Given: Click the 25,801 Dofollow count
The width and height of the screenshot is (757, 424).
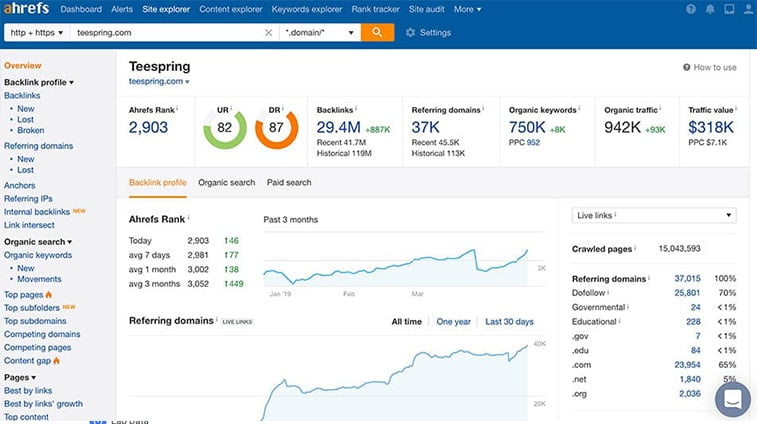Looking at the screenshot, I should click(687, 293).
